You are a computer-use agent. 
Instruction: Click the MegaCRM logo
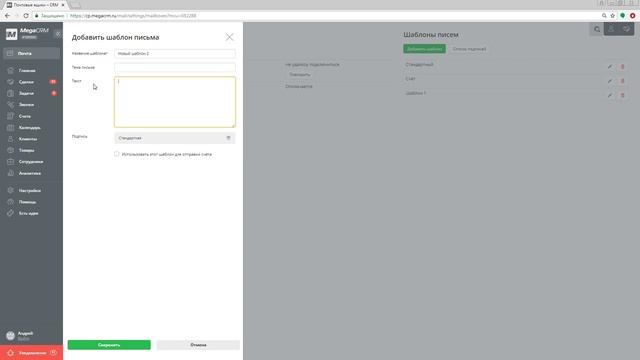coord(27,33)
